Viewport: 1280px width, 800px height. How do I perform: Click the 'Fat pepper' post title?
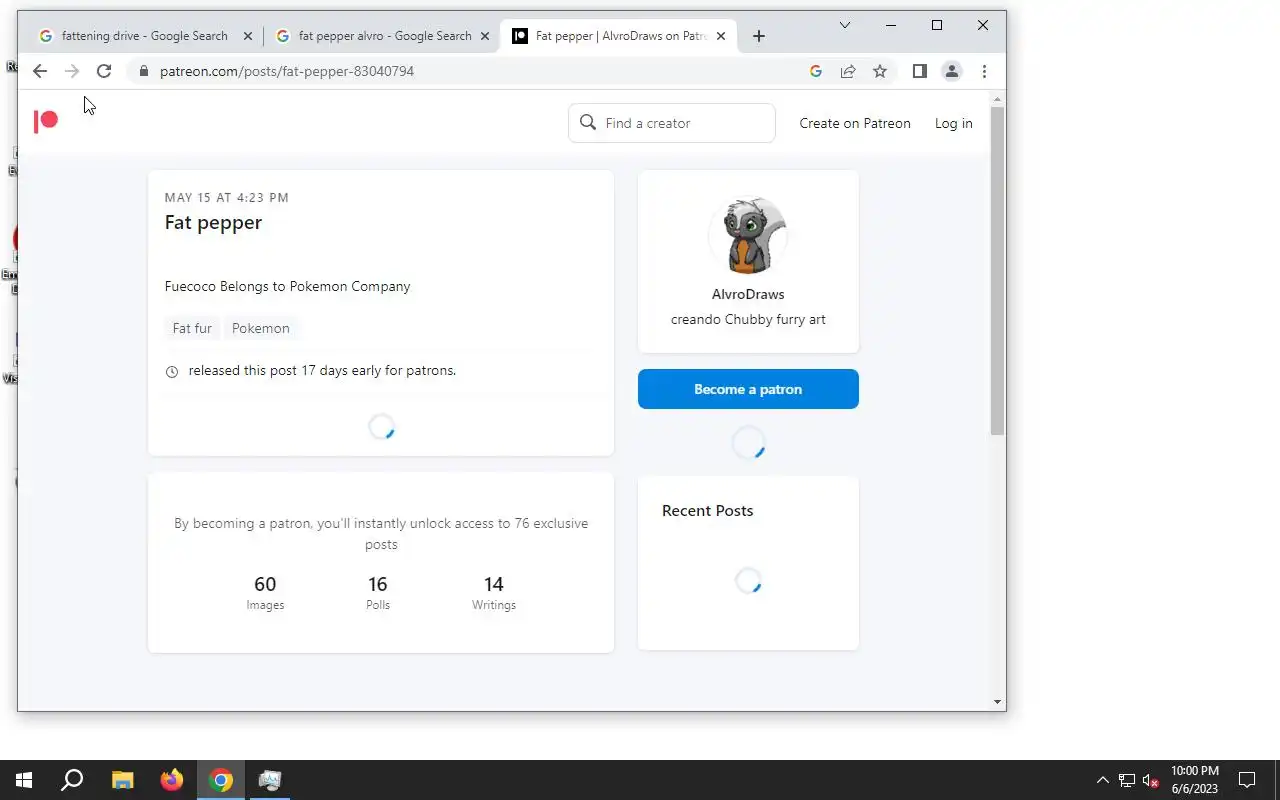coord(213,223)
